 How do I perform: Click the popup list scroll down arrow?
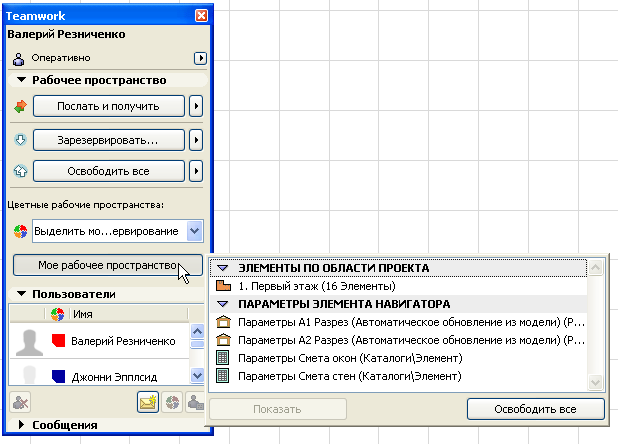[596, 382]
